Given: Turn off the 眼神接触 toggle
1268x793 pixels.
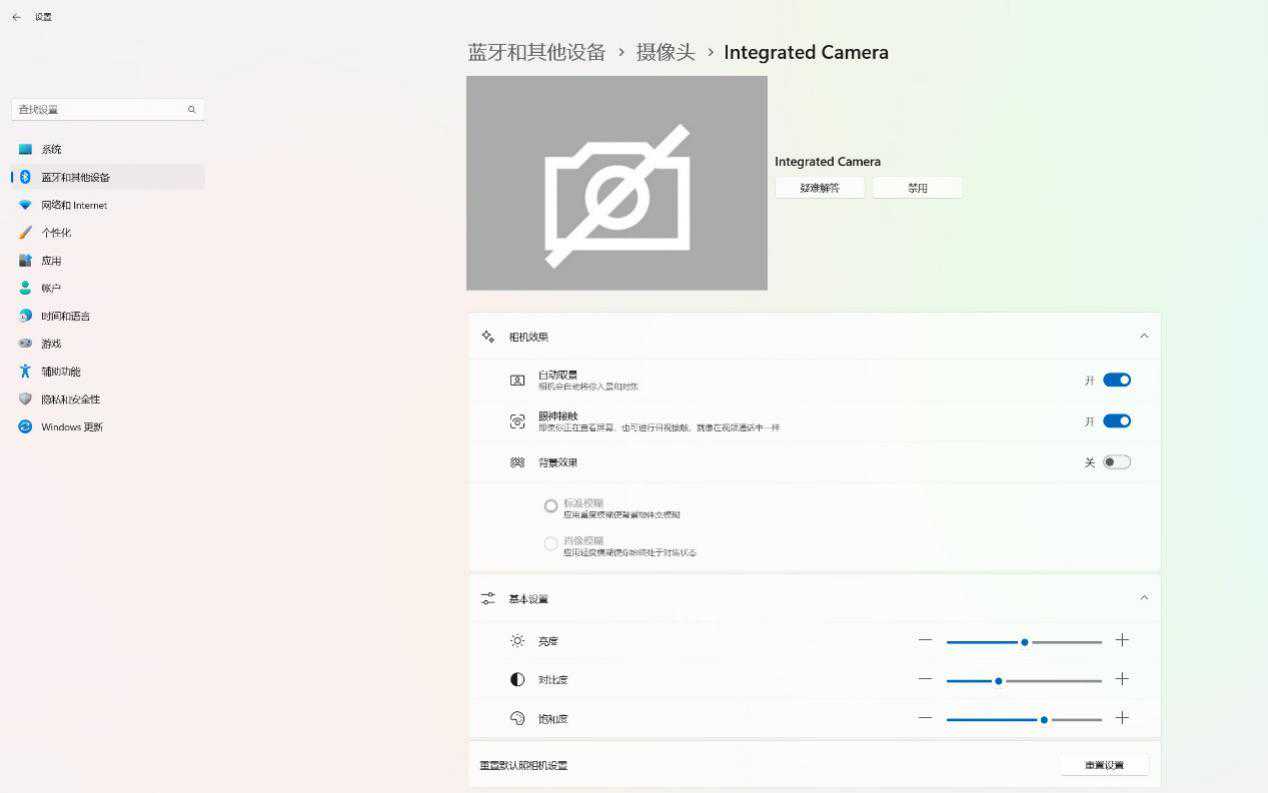Looking at the screenshot, I should (x=1117, y=421).
